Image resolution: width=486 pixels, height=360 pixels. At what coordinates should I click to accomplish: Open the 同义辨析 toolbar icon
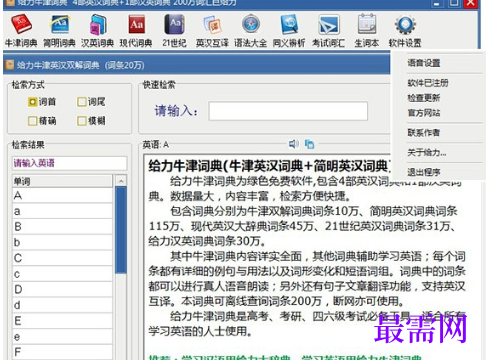pyautogui.click(x=289, y=31)
